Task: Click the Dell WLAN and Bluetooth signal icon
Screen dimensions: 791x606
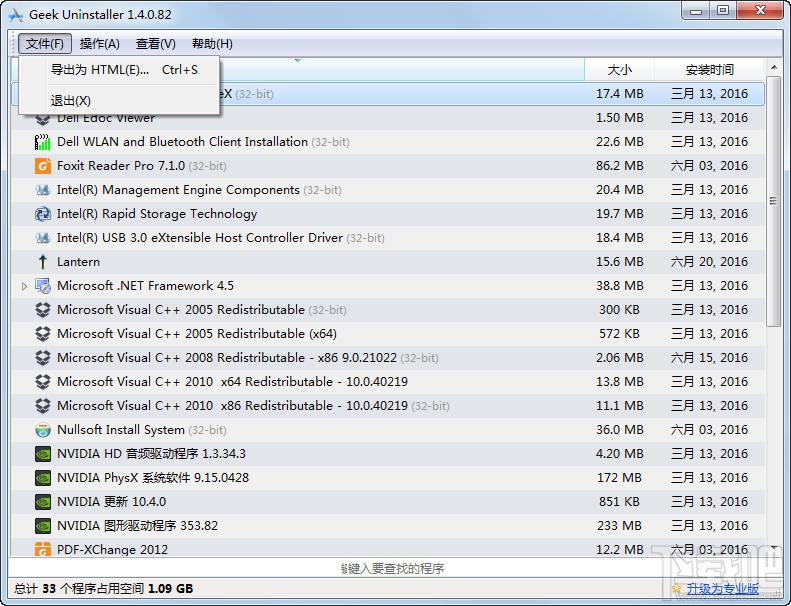Action: (43, 142)
